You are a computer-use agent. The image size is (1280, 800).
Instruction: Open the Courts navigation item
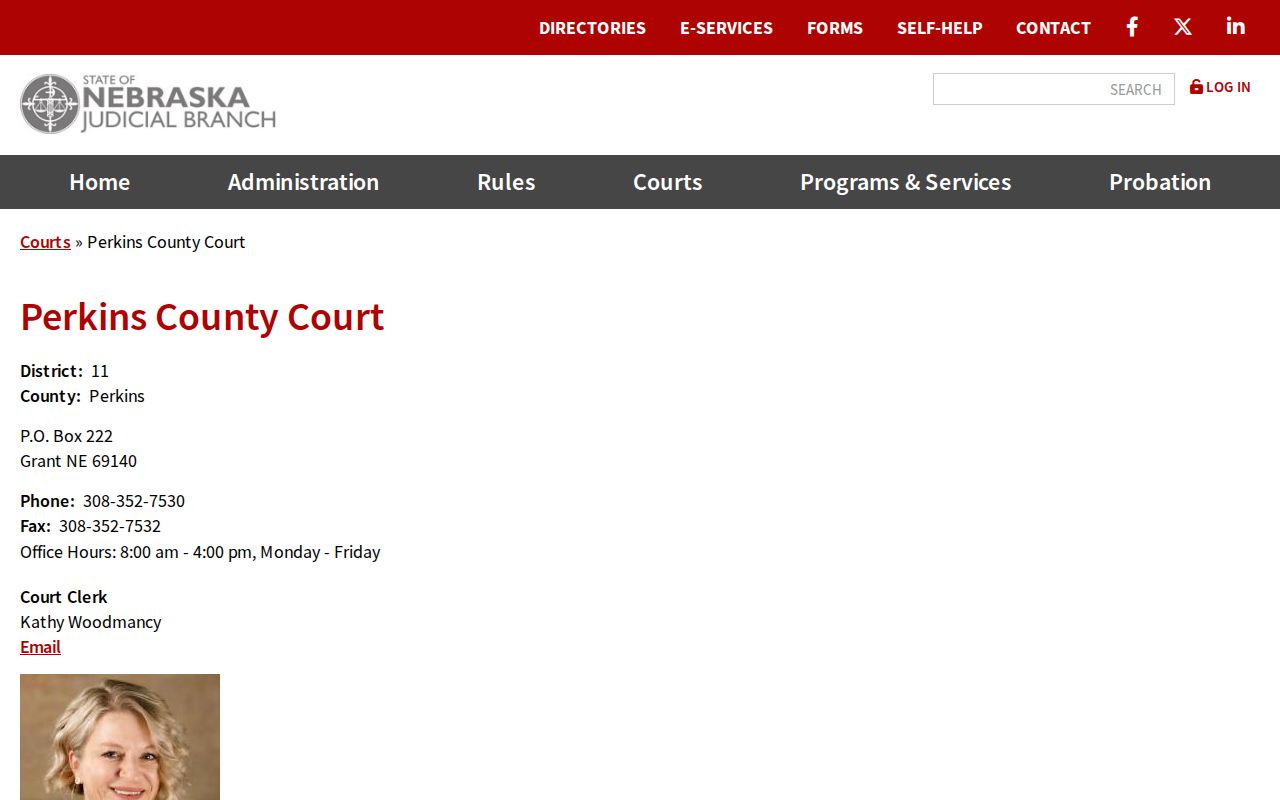(x=668, y=182)
